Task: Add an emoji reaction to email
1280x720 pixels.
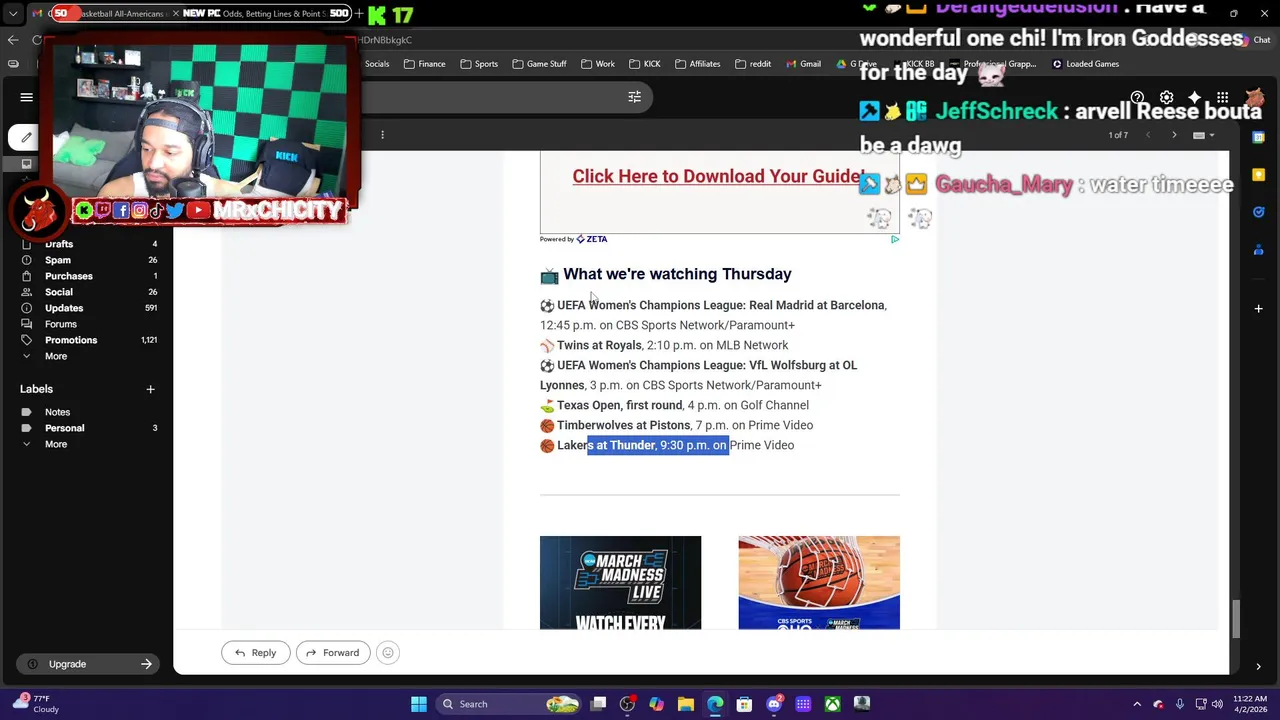Action: (x=388, y=653)
